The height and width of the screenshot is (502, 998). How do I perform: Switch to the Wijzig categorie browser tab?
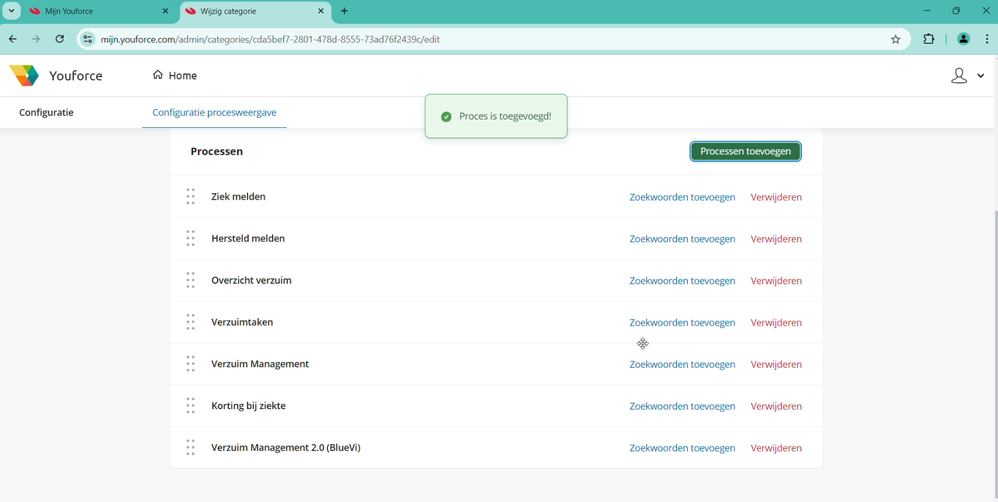click(255, 11)
